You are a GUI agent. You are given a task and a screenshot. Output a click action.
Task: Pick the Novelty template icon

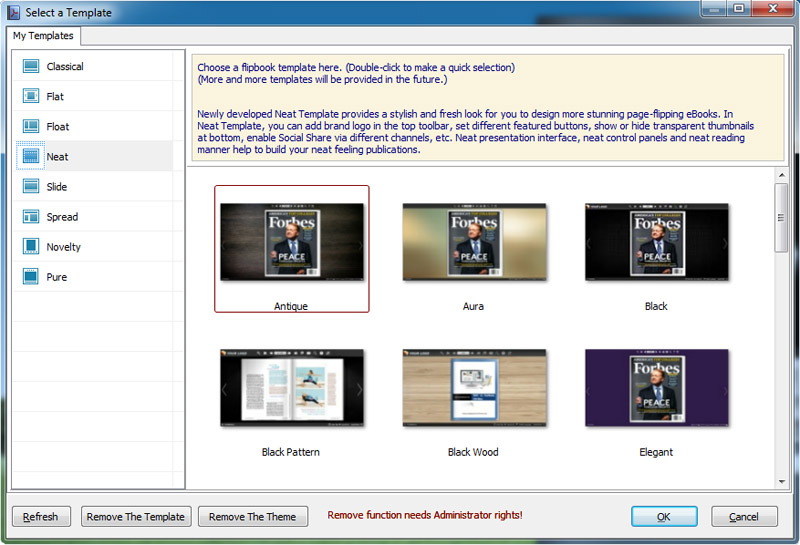click(30, 246)
